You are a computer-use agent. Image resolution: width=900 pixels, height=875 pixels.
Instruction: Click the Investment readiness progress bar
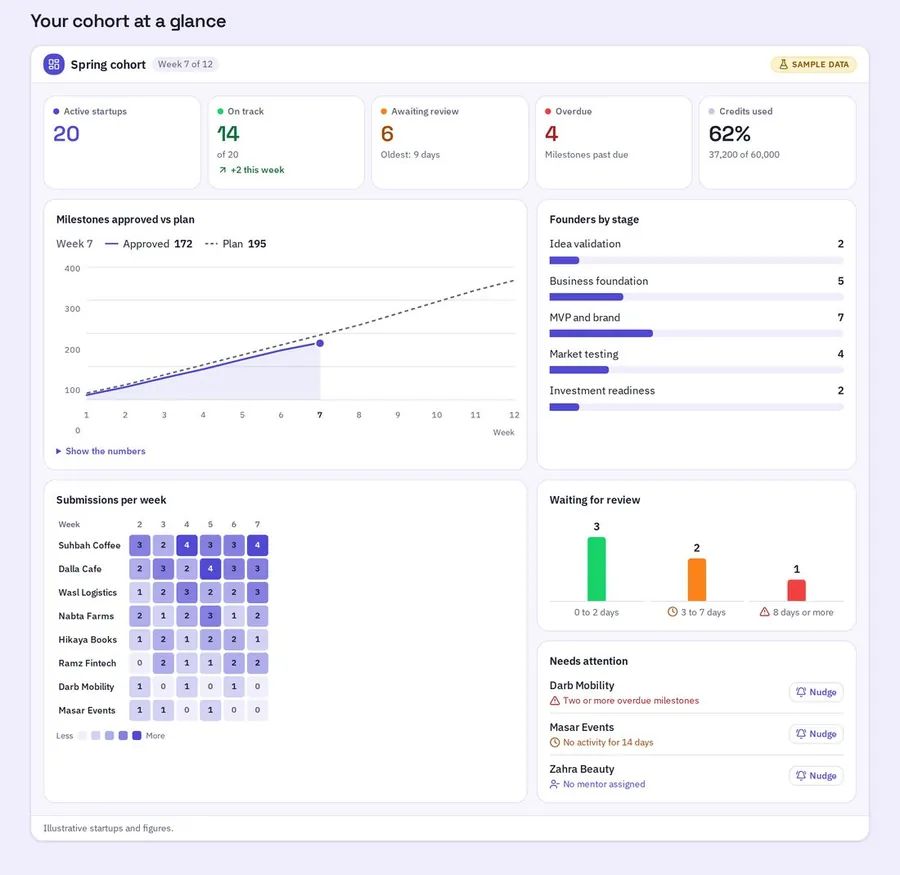(x=696, y=407)
